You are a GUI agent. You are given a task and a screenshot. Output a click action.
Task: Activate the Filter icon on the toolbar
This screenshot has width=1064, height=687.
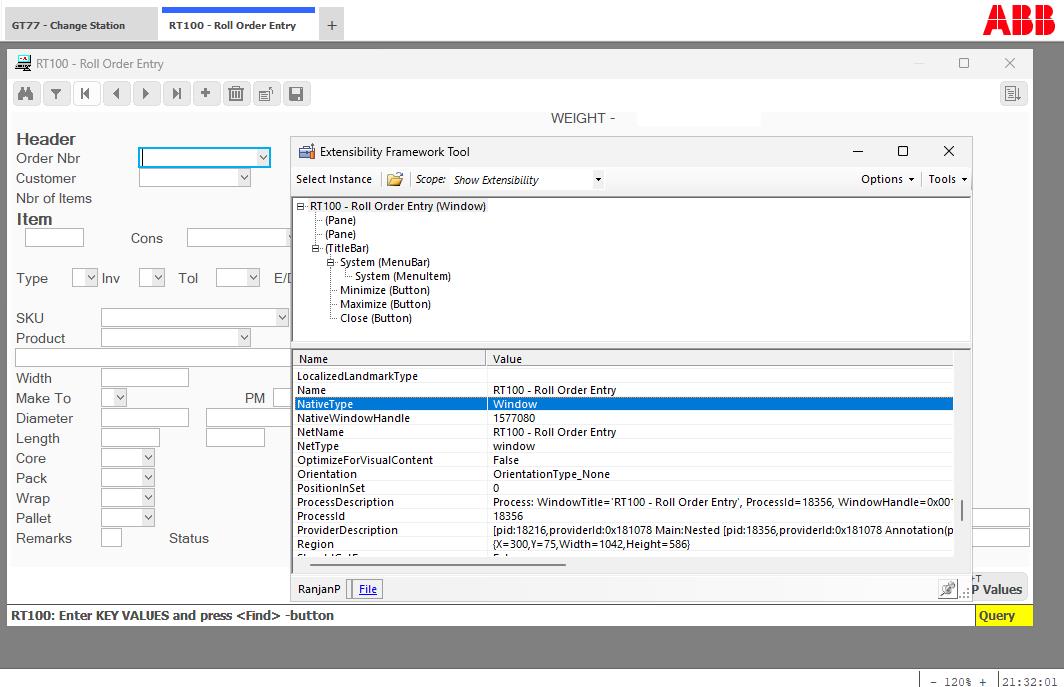pyautogui.click(x=56, y=93)
